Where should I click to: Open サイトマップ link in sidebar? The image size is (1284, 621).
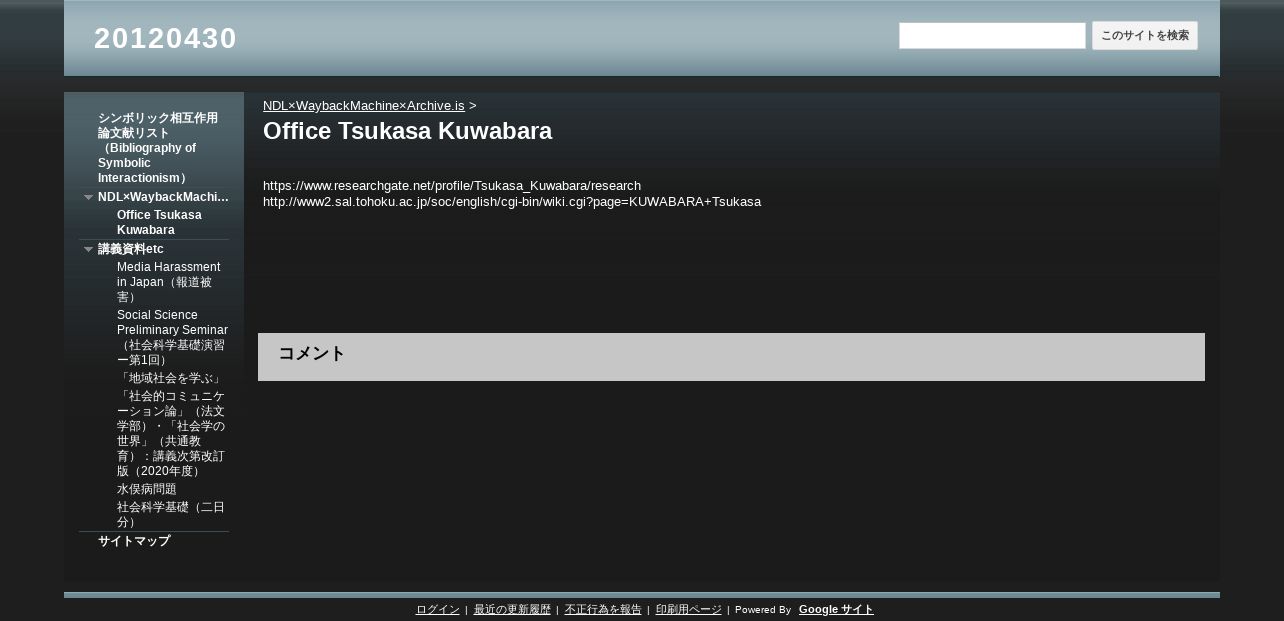pos(134,541)
